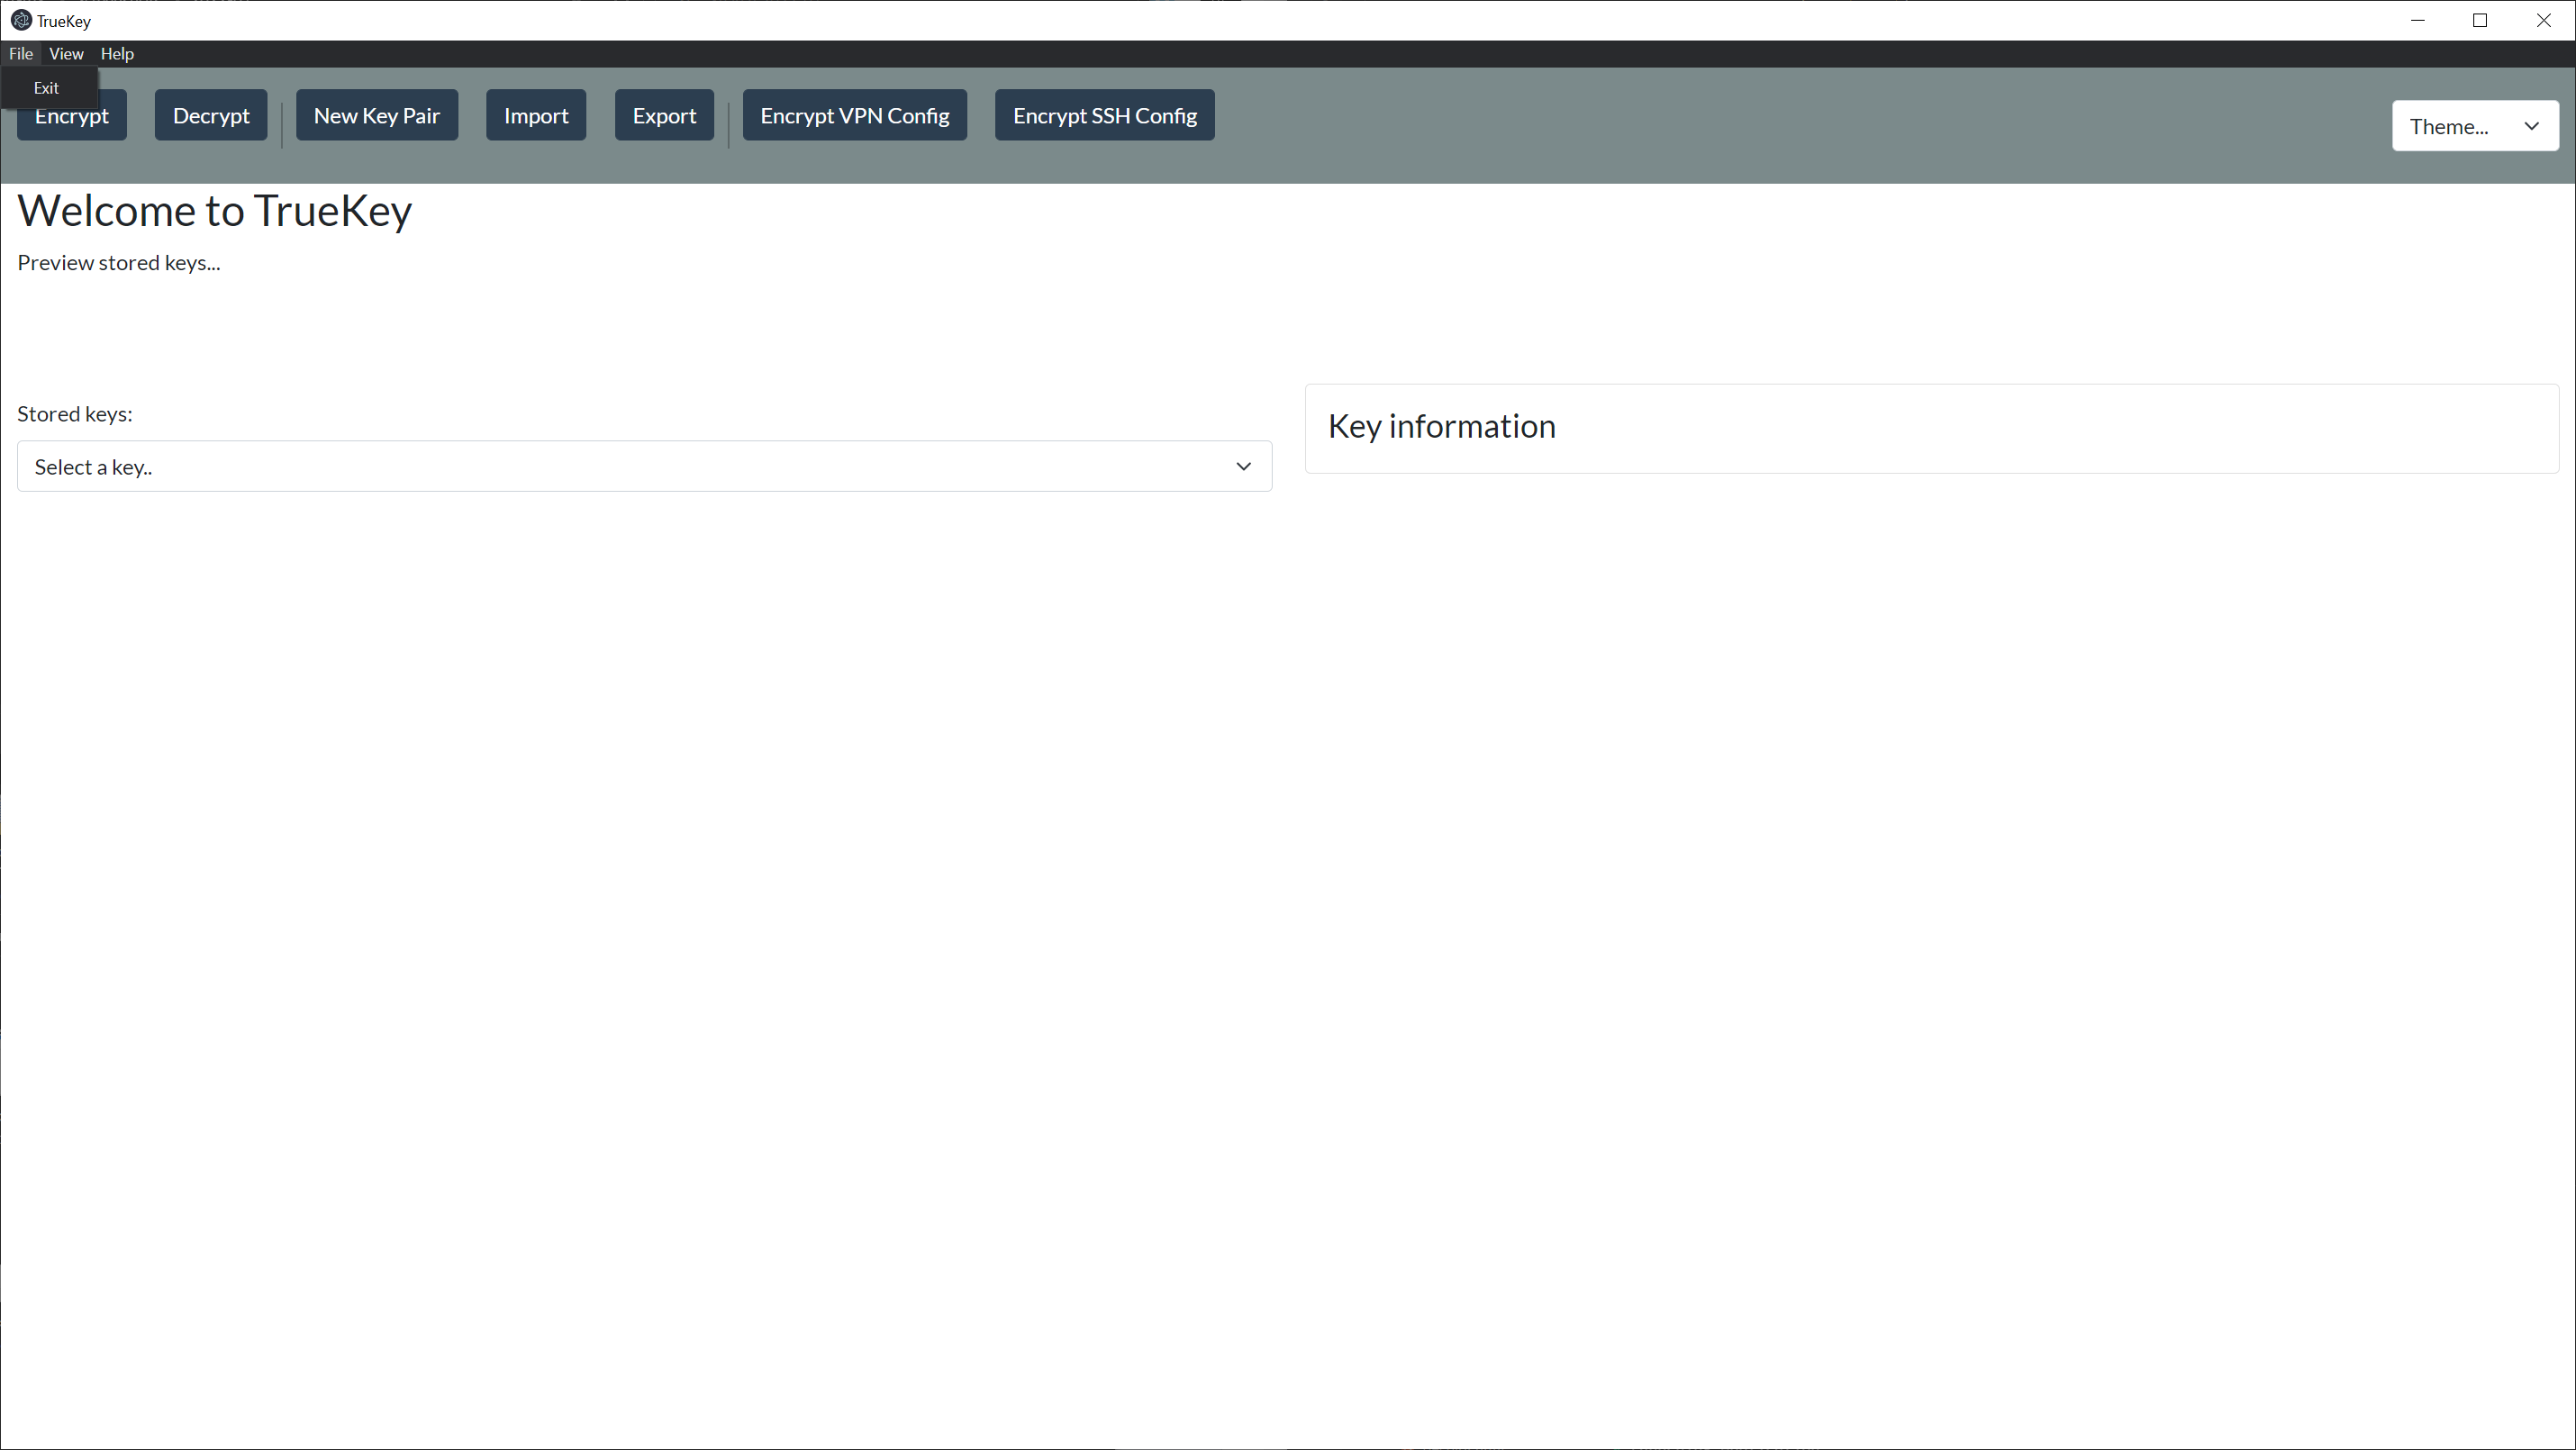Click the Key information panel heading

1441,426
